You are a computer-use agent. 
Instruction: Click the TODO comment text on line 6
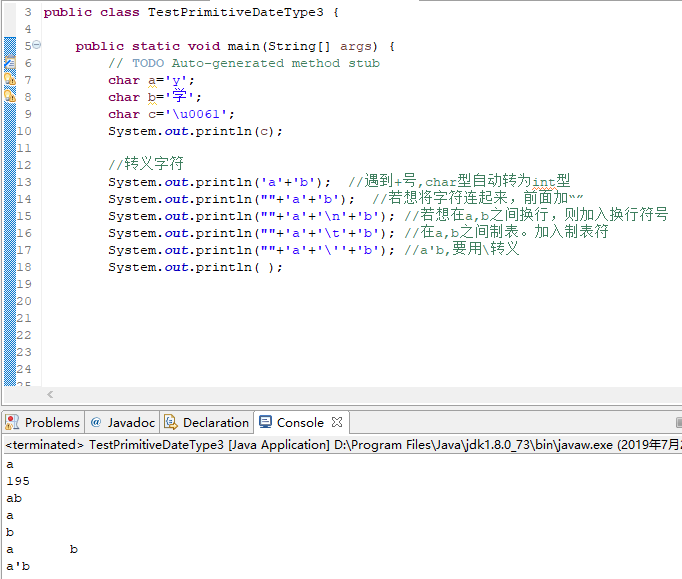244,64
